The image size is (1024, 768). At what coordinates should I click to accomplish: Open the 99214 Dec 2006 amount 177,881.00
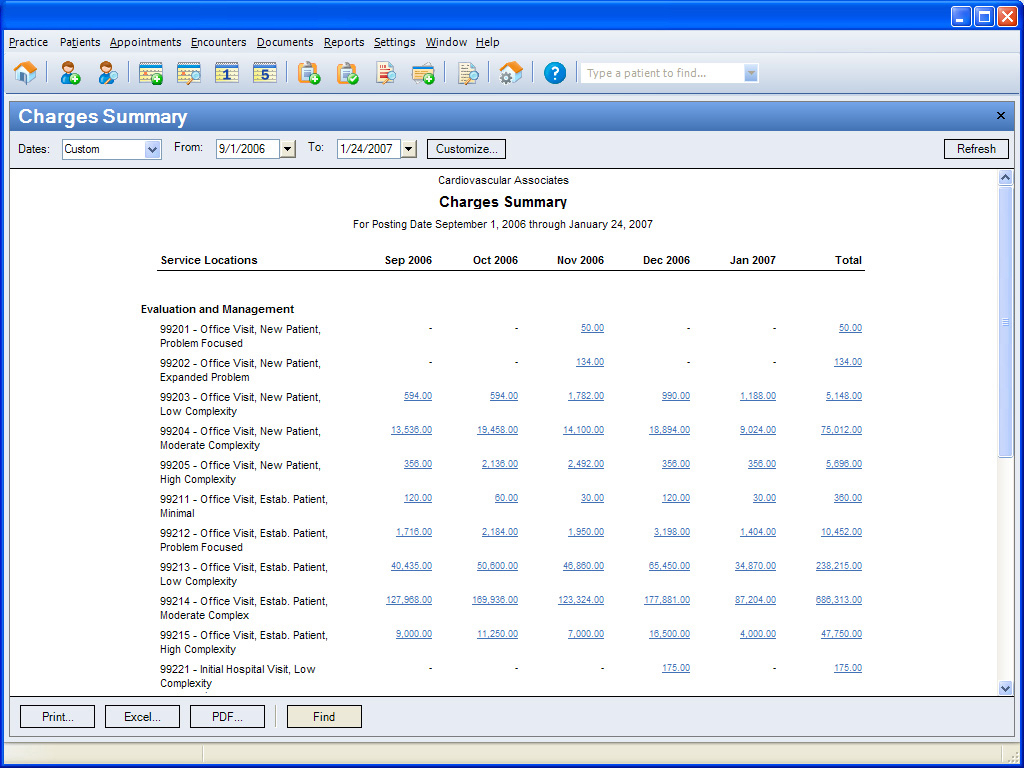[667, 600]
